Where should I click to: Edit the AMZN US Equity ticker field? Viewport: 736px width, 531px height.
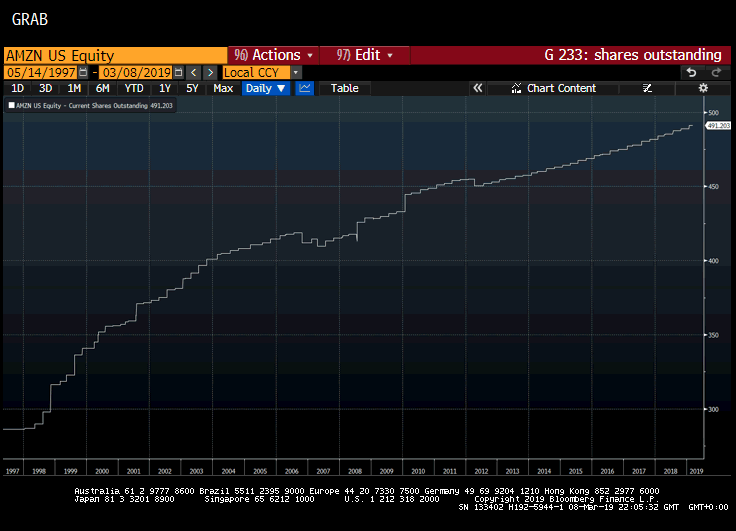(x=115, y=55)
